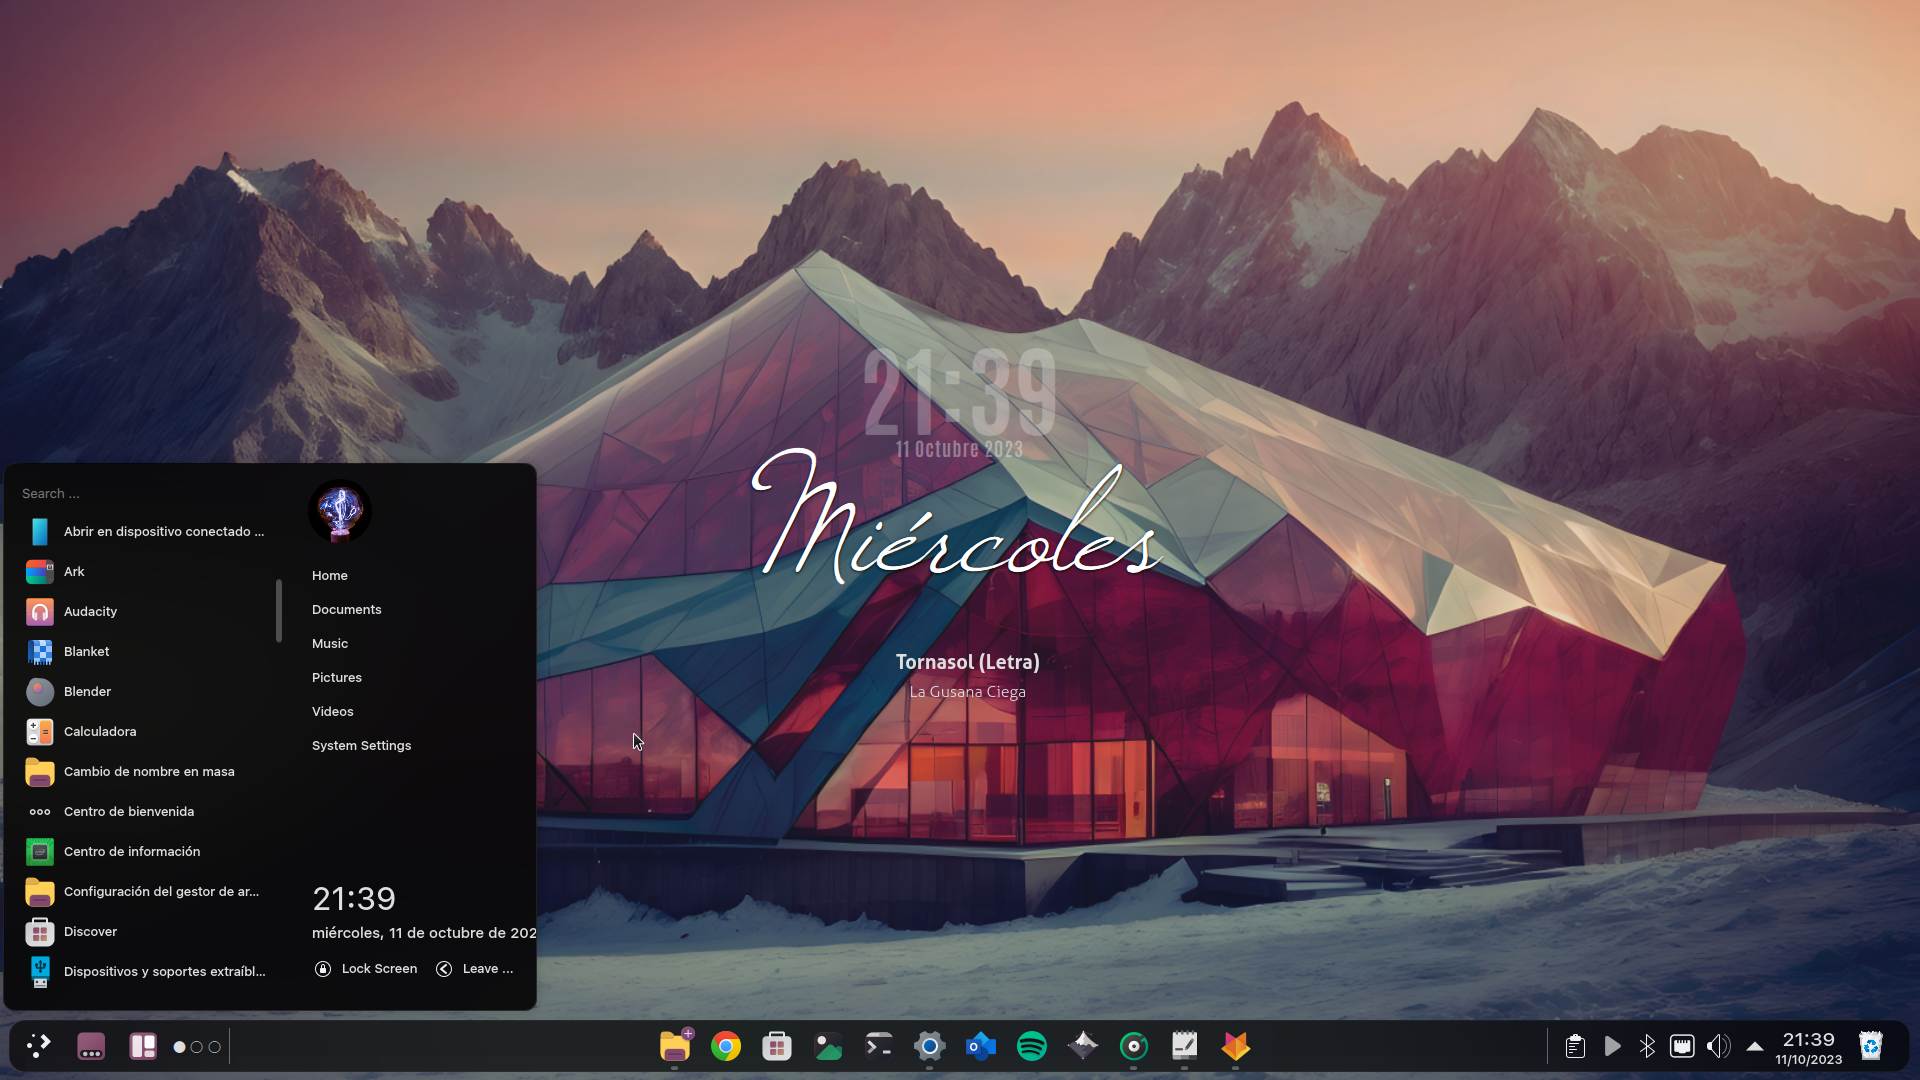This screenshot has width=1920, height=1080.
Task: Click the application list scrollbar
Action: [x=279, y=611]
